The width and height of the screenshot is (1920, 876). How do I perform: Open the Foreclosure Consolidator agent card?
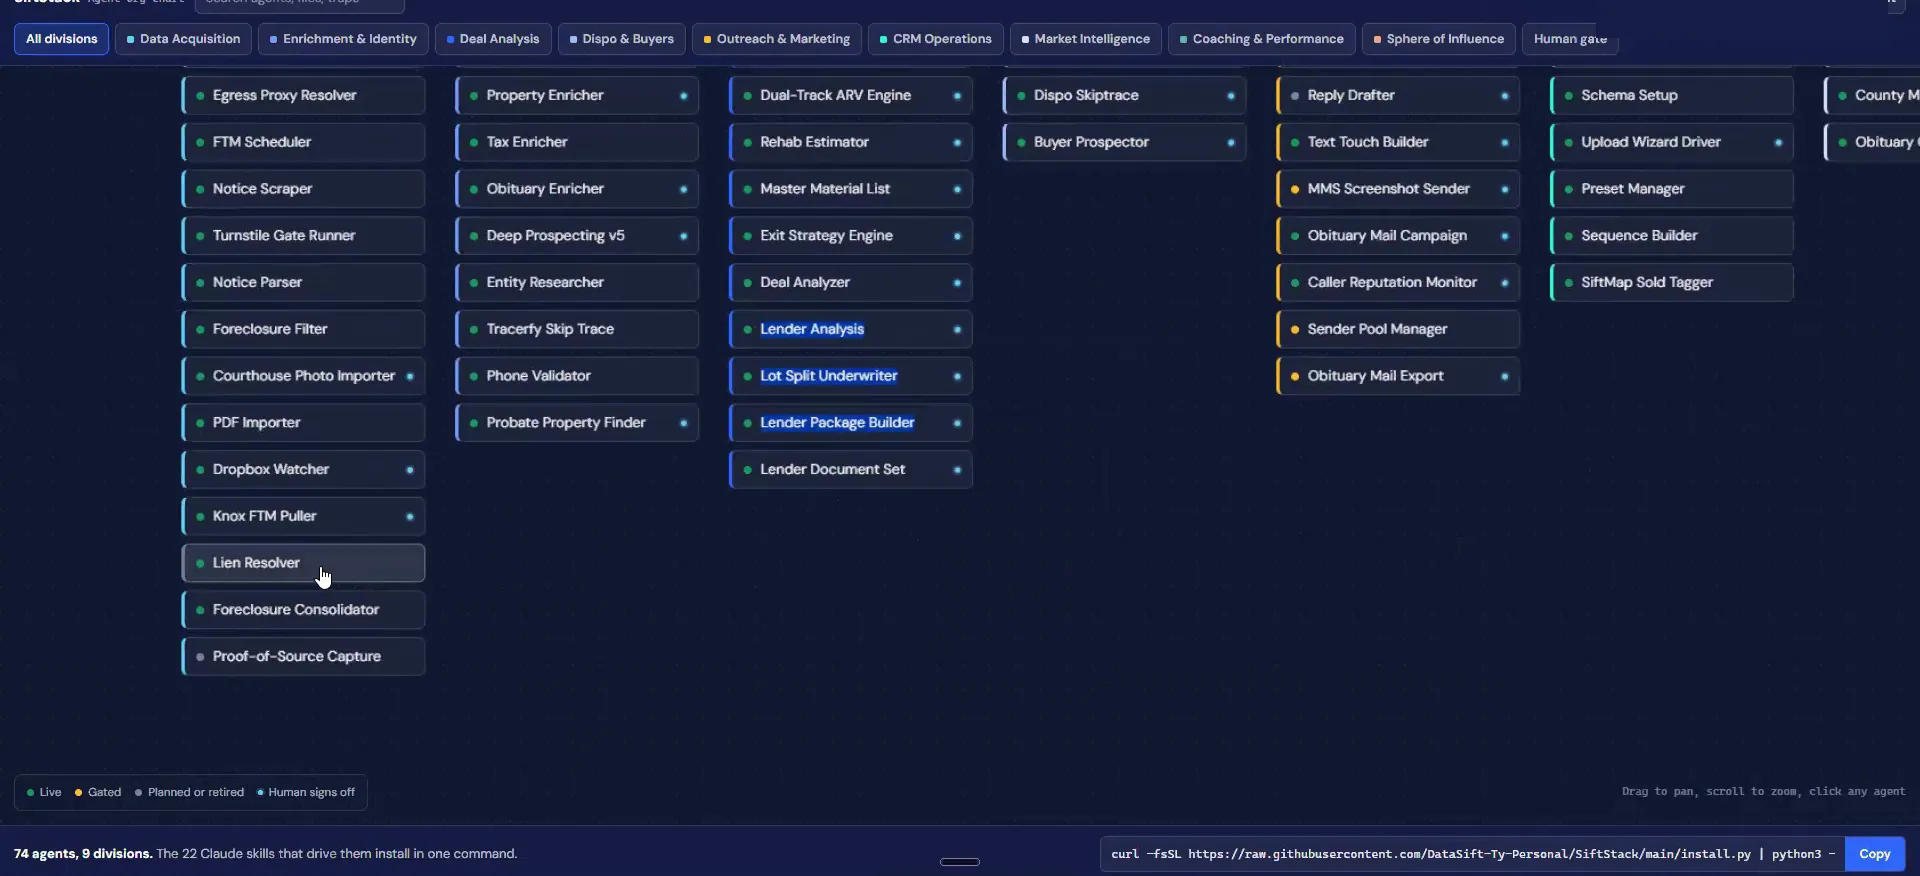coord(303,610)
